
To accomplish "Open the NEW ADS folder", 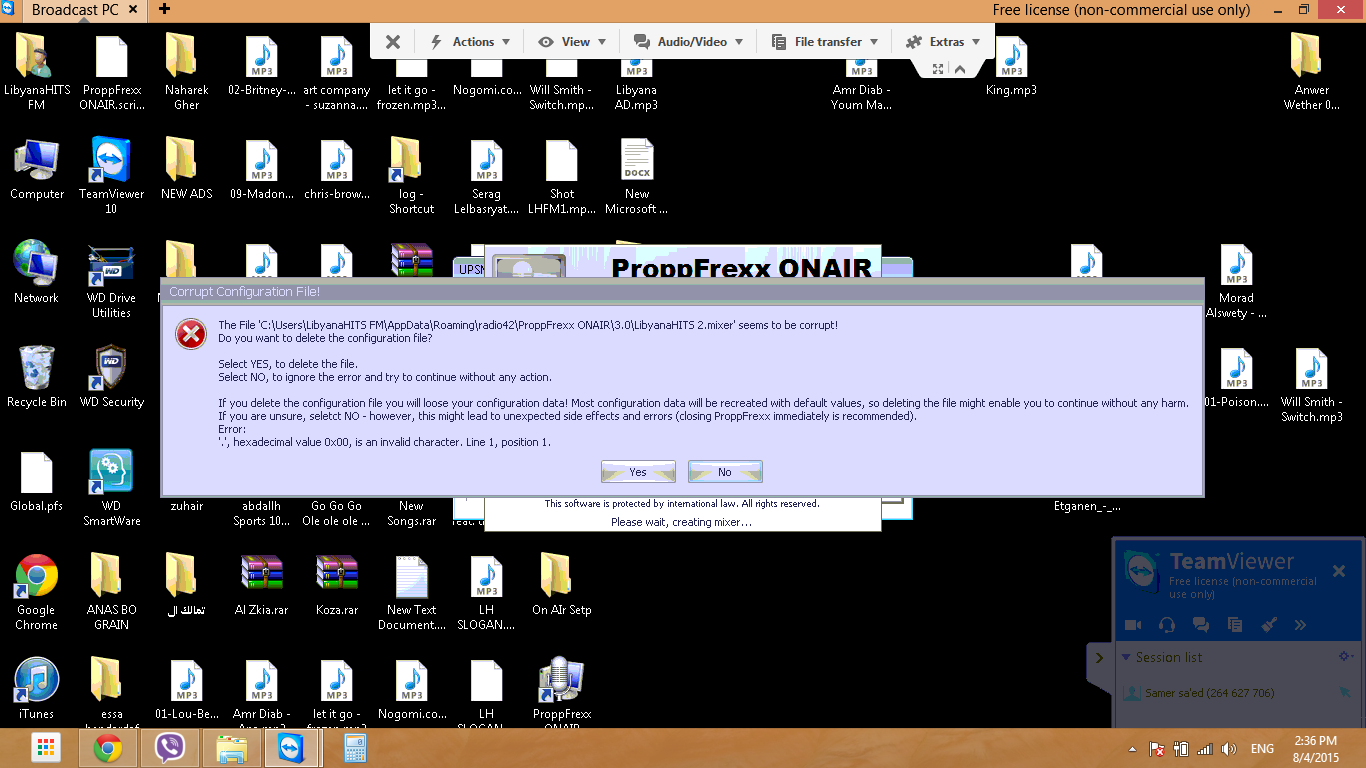I will pyautogui.click(x=186, y=170).
